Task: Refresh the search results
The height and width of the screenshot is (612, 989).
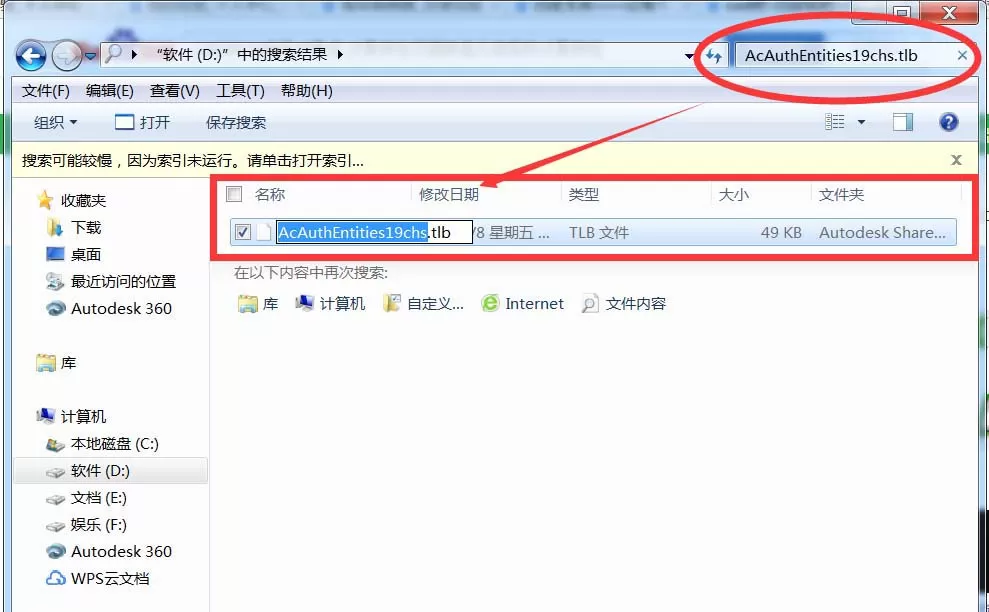Action: pos(713,56)
